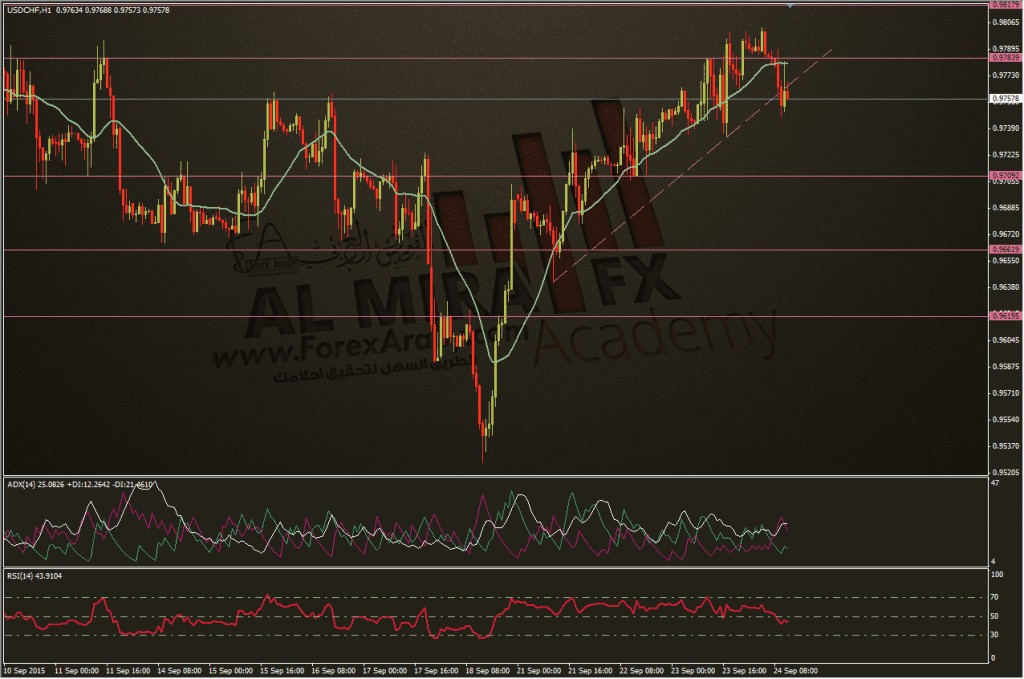The image size is (1024, 679).
Task: Click the 17 Sep 16:00 time label
Action: 436,671
